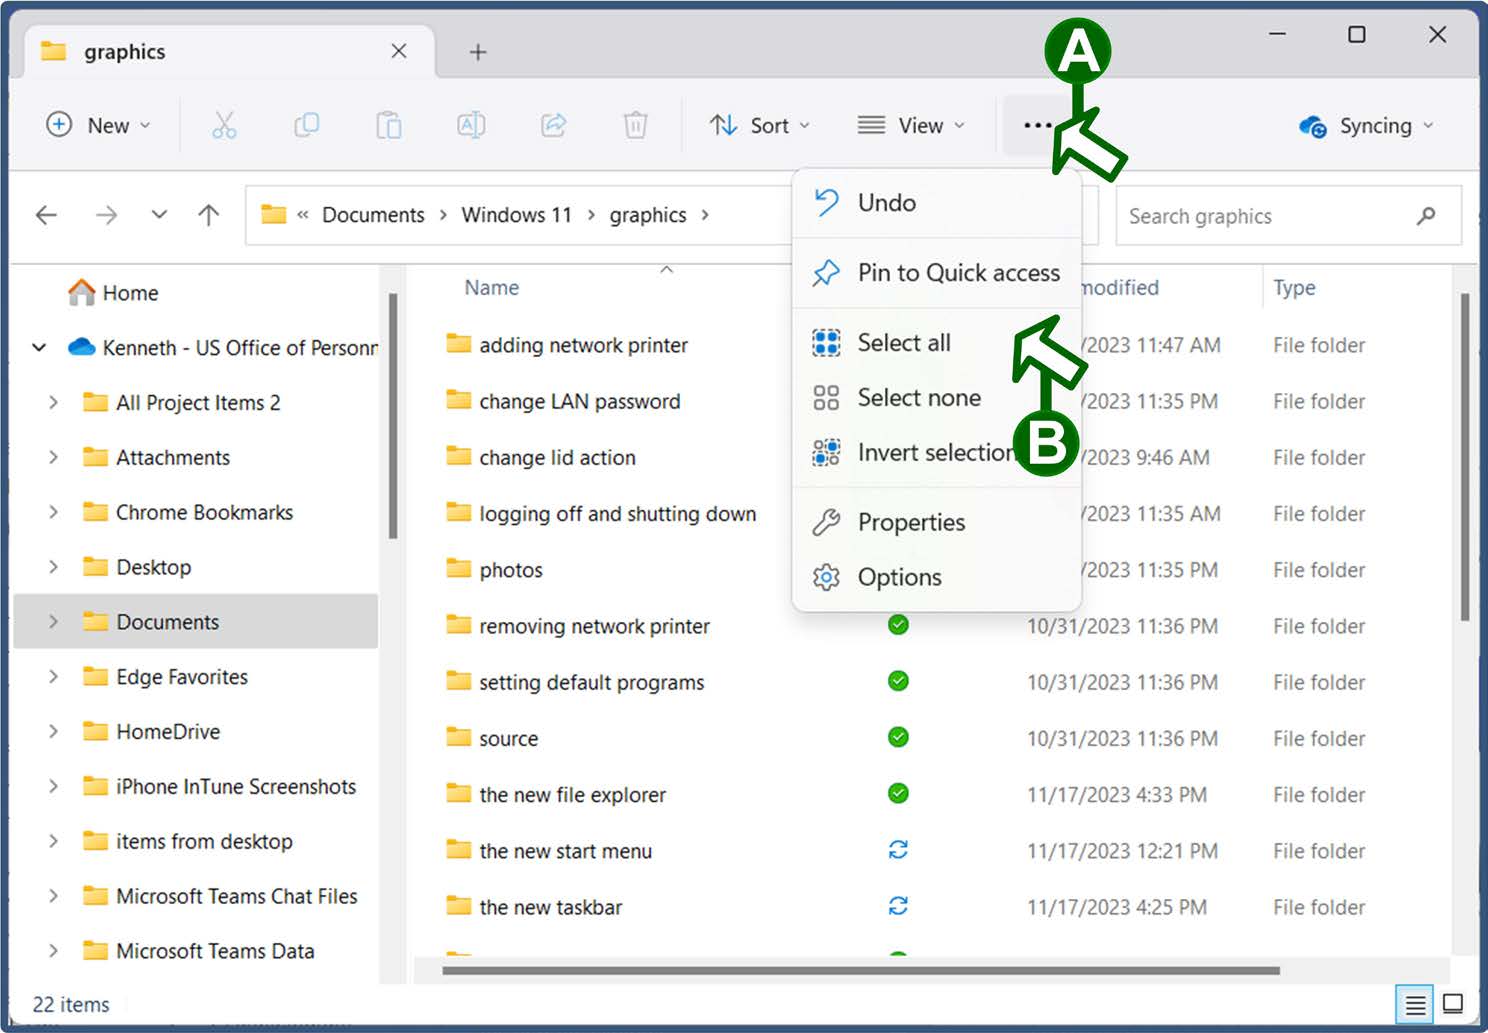The width and height of the screenshot is (1488, 1033).
Task: Select items from desktop folder
Action: [x=204, y=841]
